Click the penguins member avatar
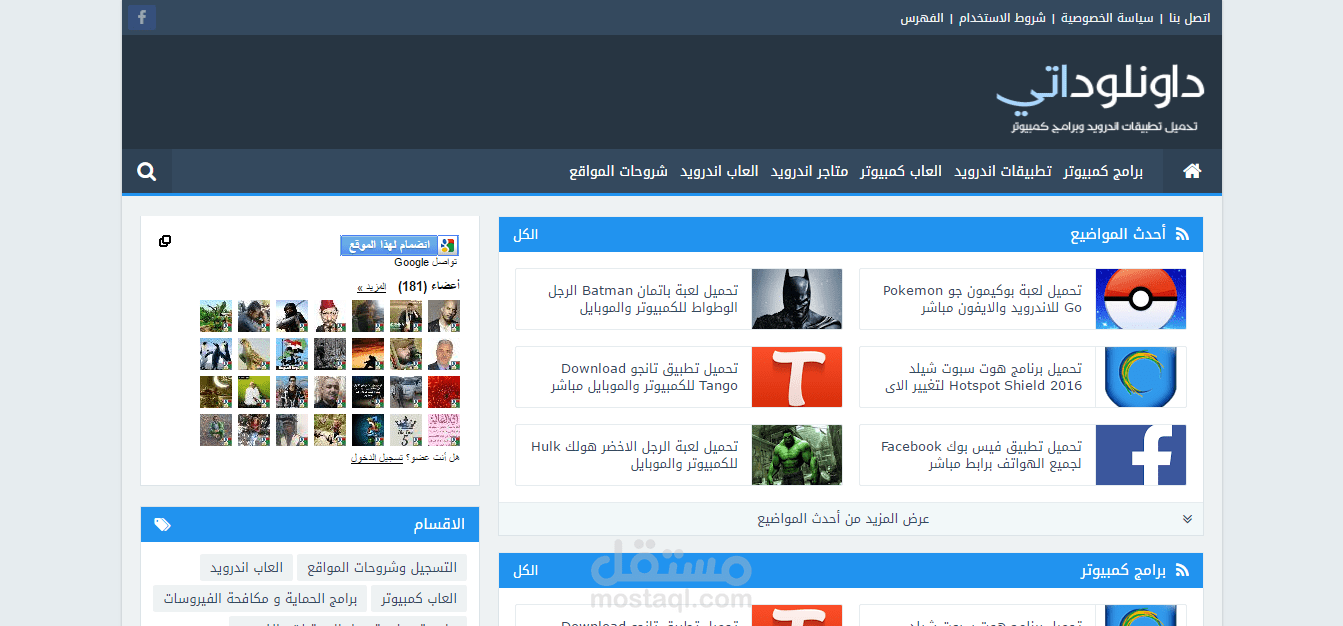Viewport: 1343px width, 626px height. 216,354
